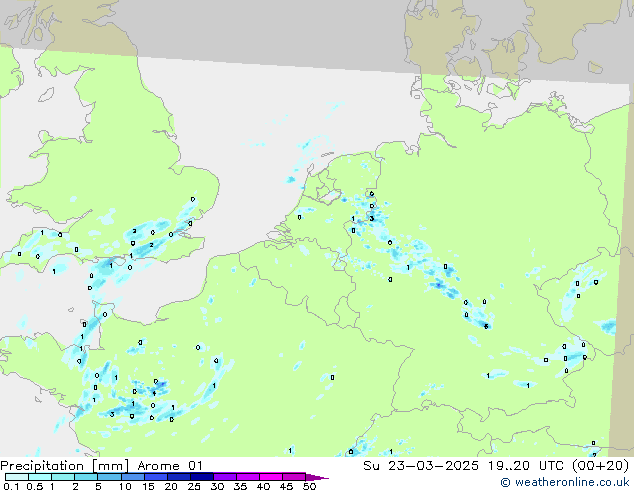The width and height of the screenshot is (634, 490).
Task: Choose the magenta 40–45 mm legend swatch
Action: click(x=271, y=477)
